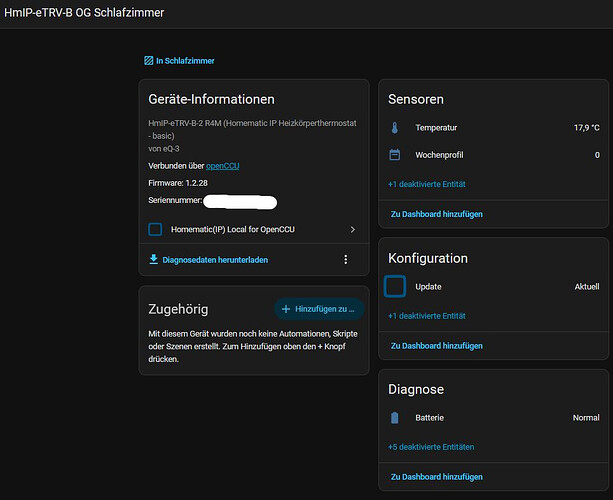Select the Seriennummer label
Viewport: 613px width, 500px height.
tap(175, 200)
